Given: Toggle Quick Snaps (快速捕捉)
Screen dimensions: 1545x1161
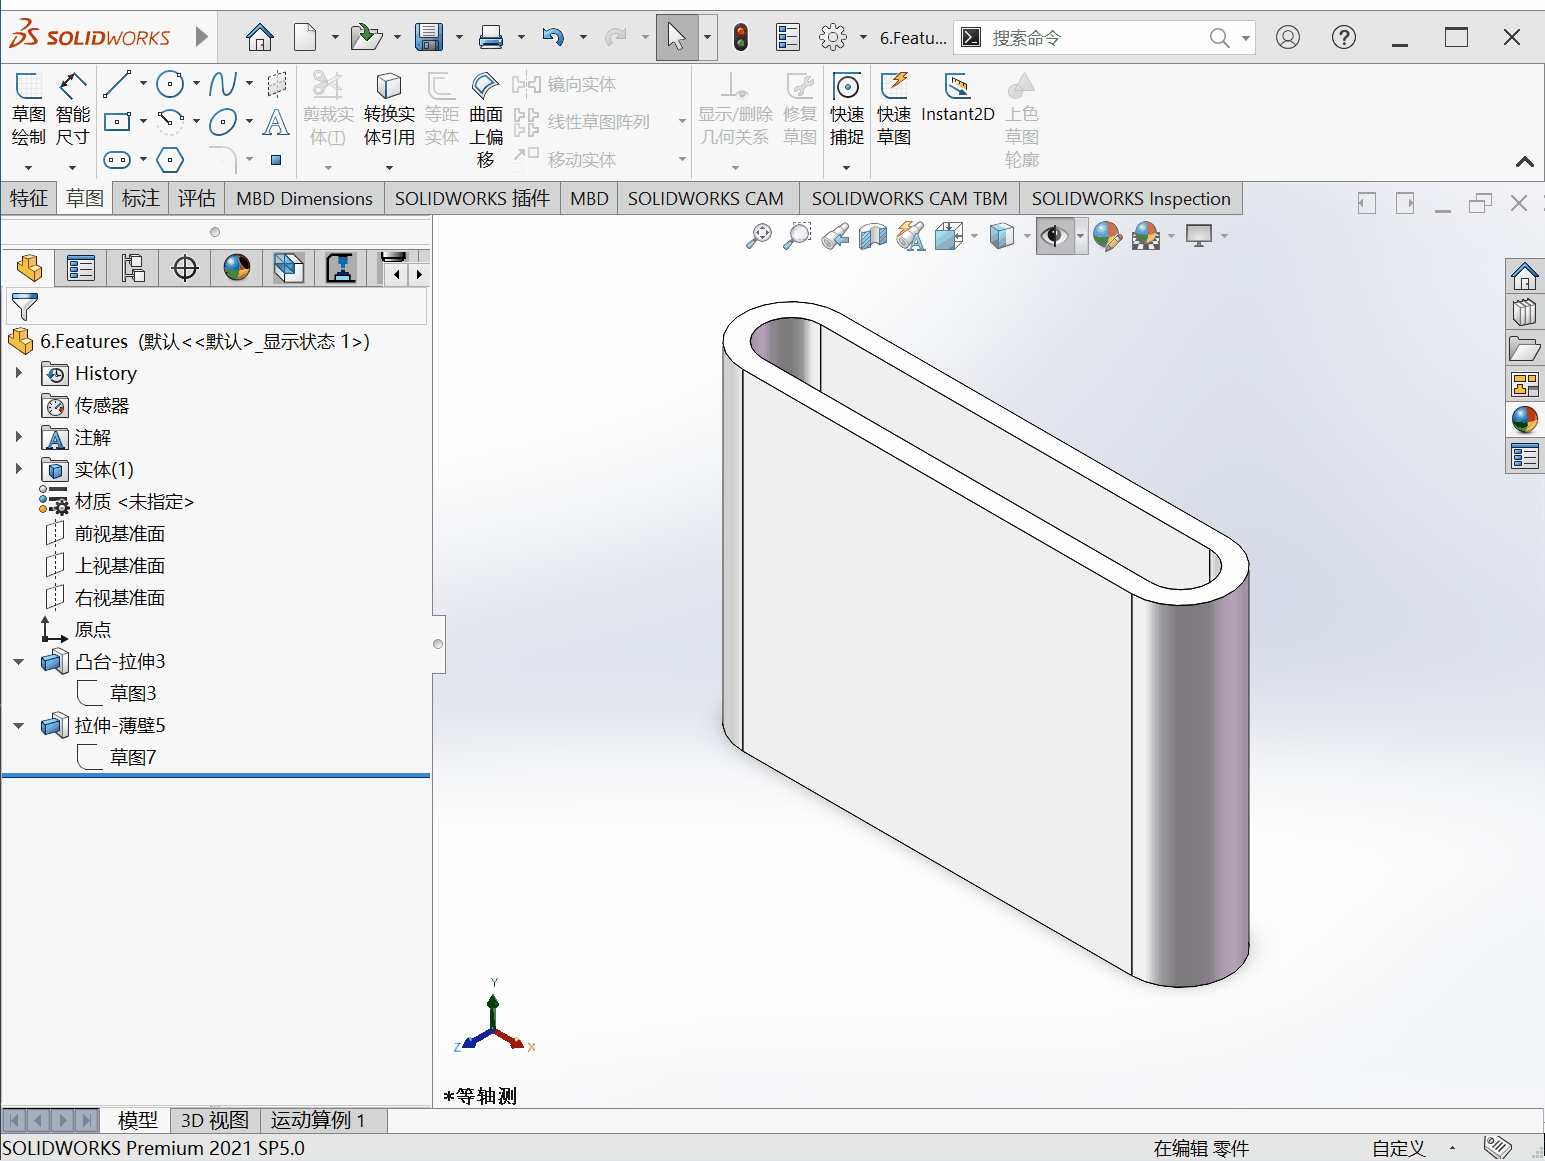Looking at the screenshot, I should 847,110.
